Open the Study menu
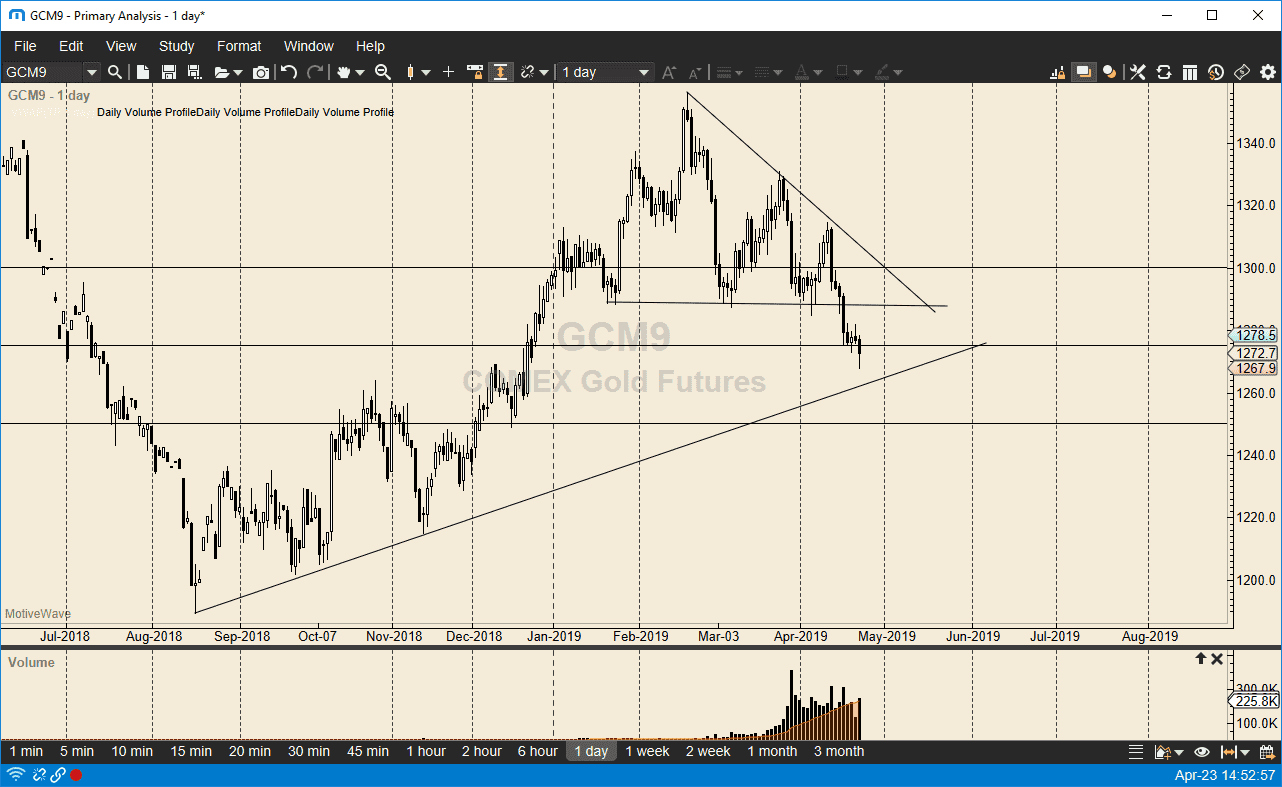Screen dimensions: 1282x787 pyautogui.click(x=176, y=46)
